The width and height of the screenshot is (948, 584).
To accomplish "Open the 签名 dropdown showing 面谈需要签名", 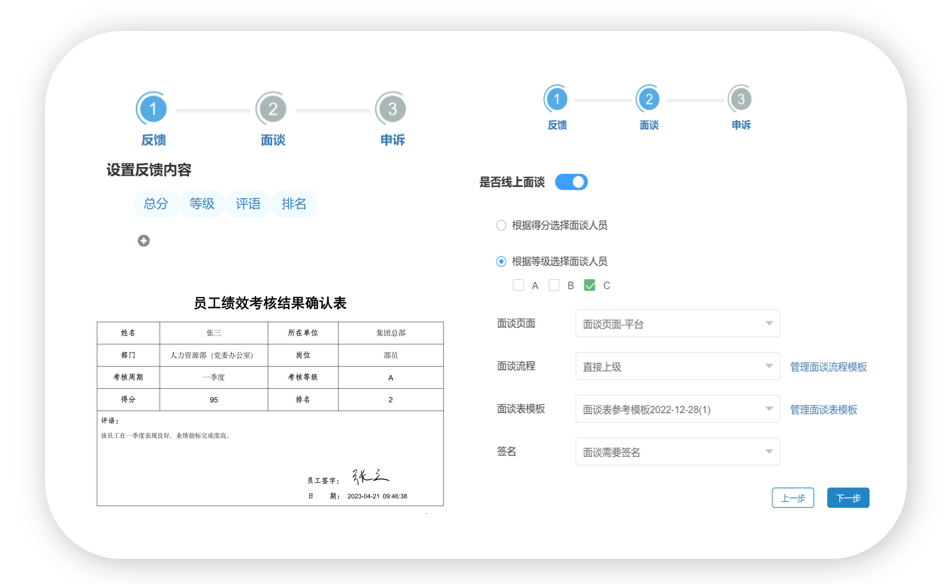I will (x=676, y=451).
